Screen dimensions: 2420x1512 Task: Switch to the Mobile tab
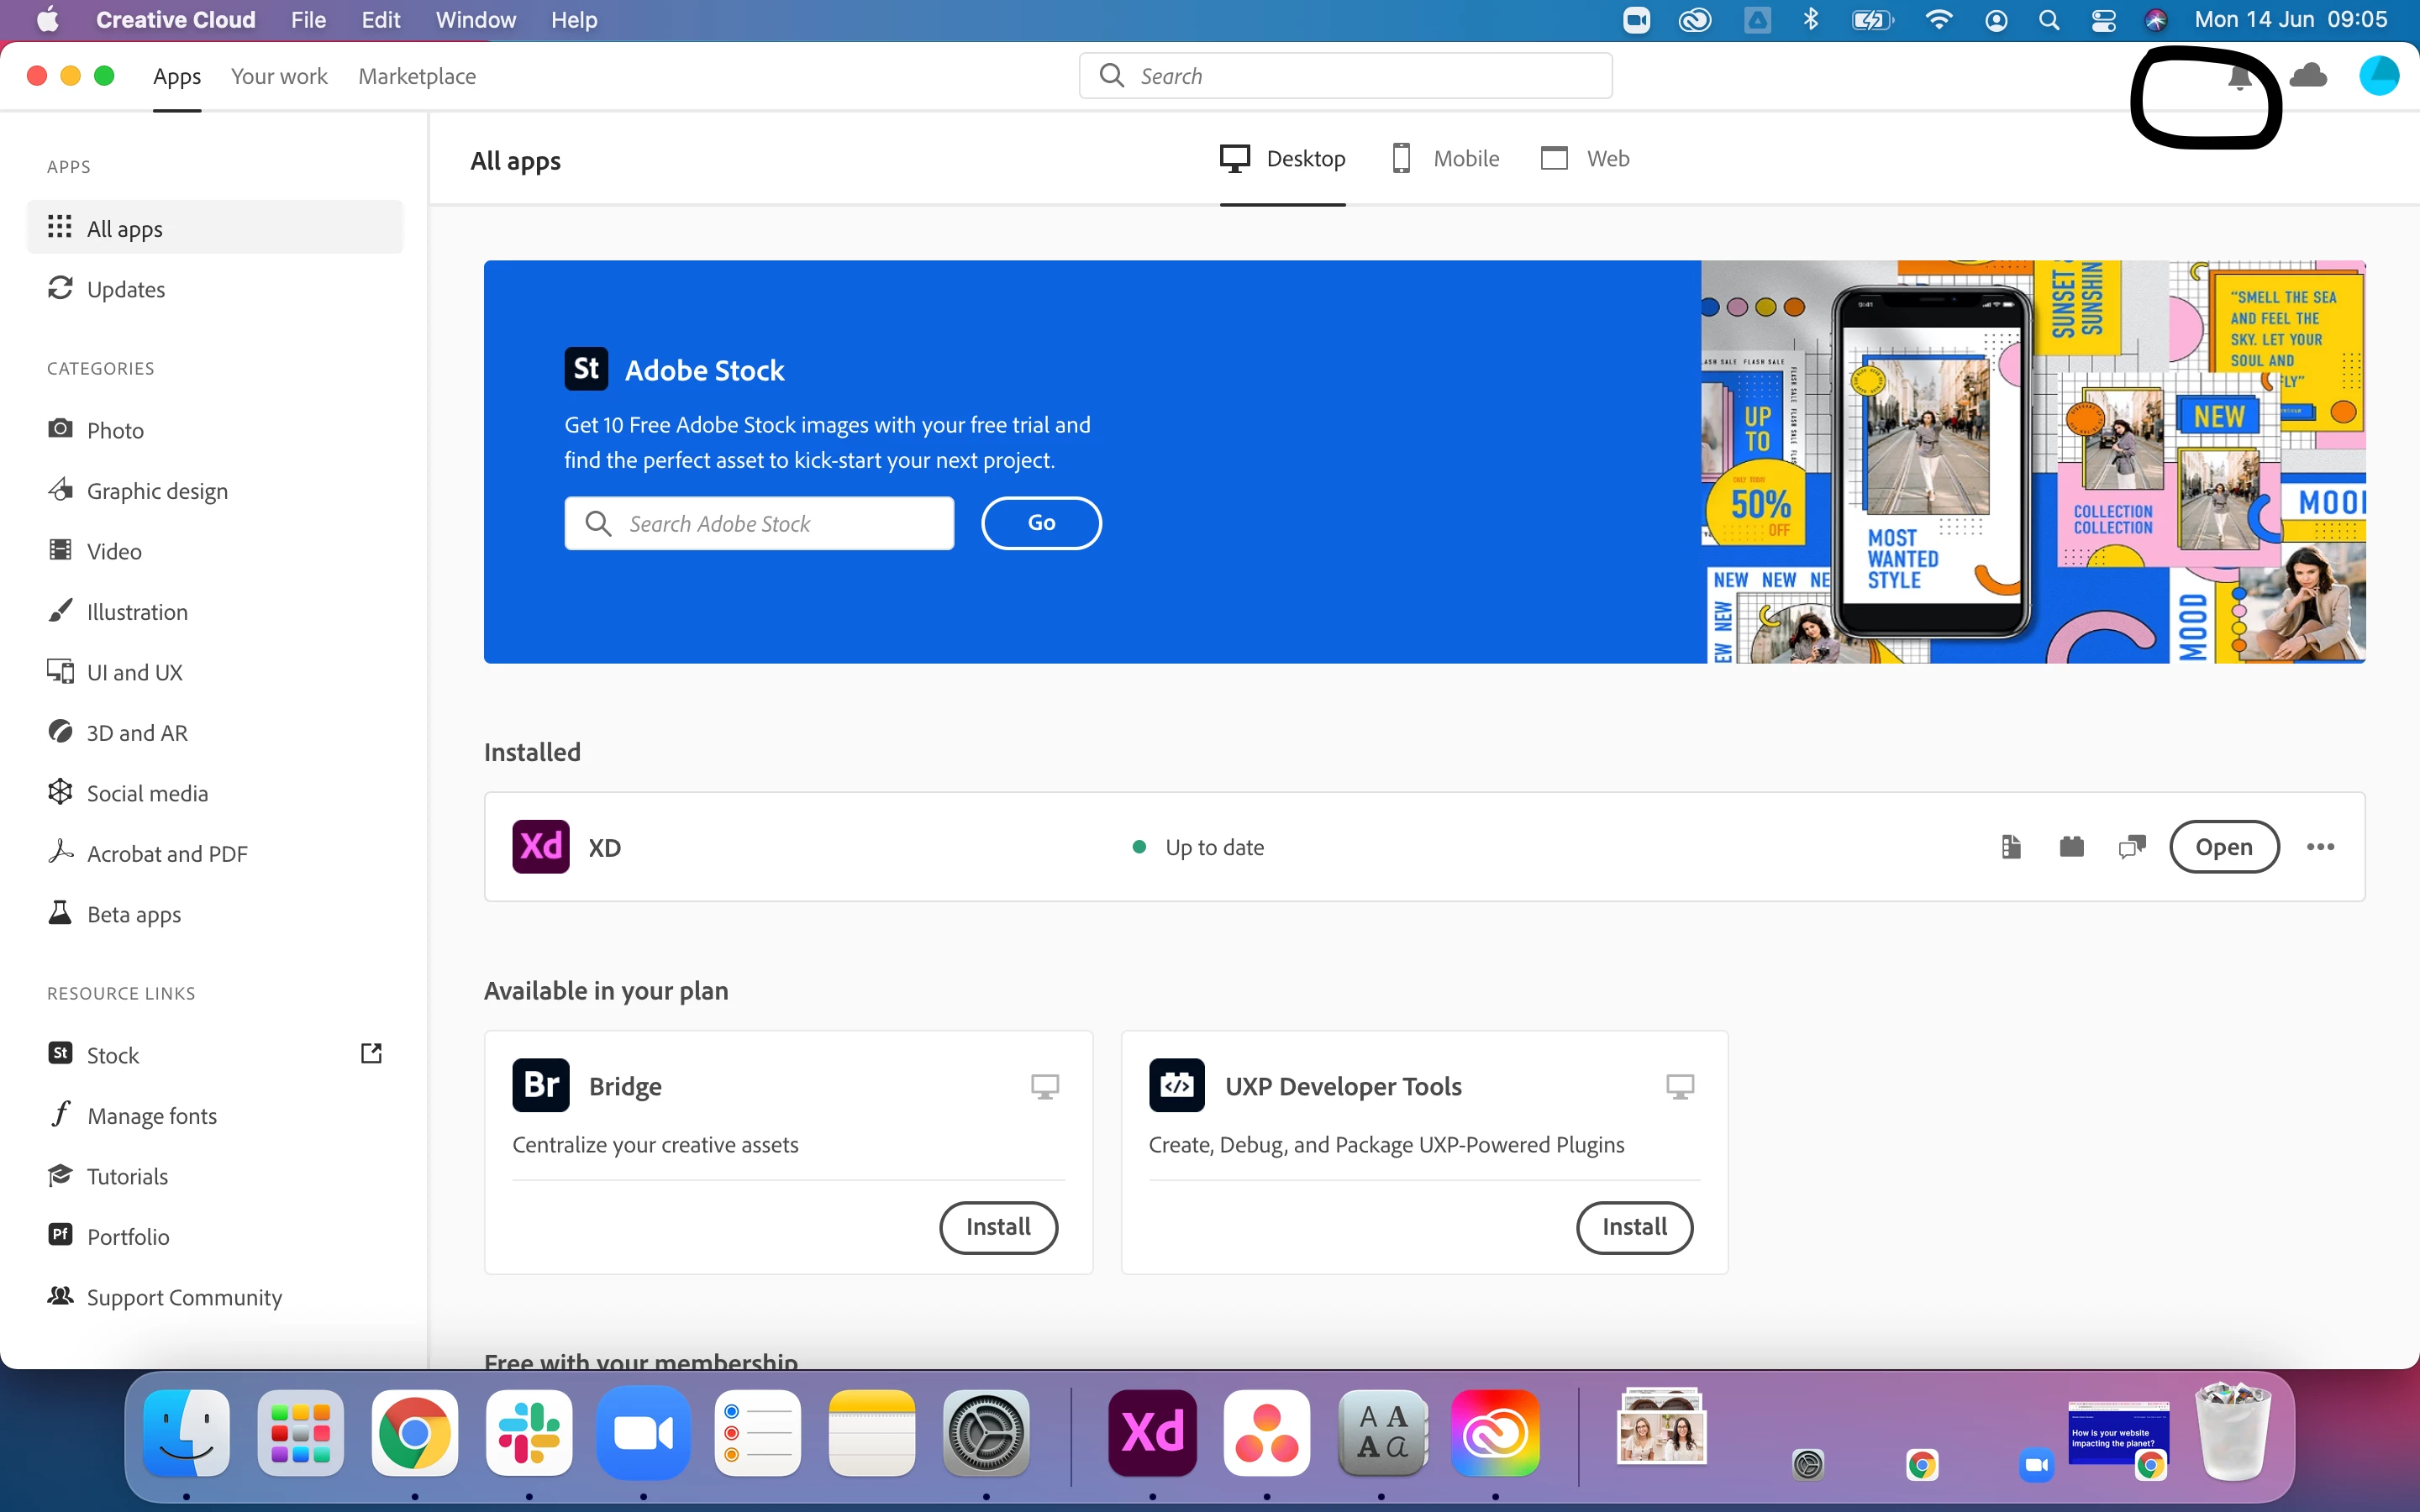click(x=1446, y=159)
